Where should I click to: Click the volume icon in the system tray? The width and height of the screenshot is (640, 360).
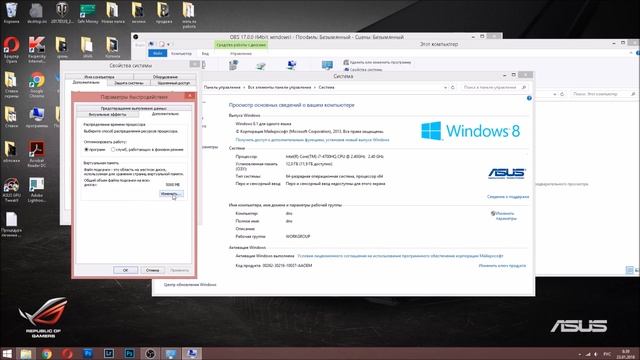coord(596,354)
